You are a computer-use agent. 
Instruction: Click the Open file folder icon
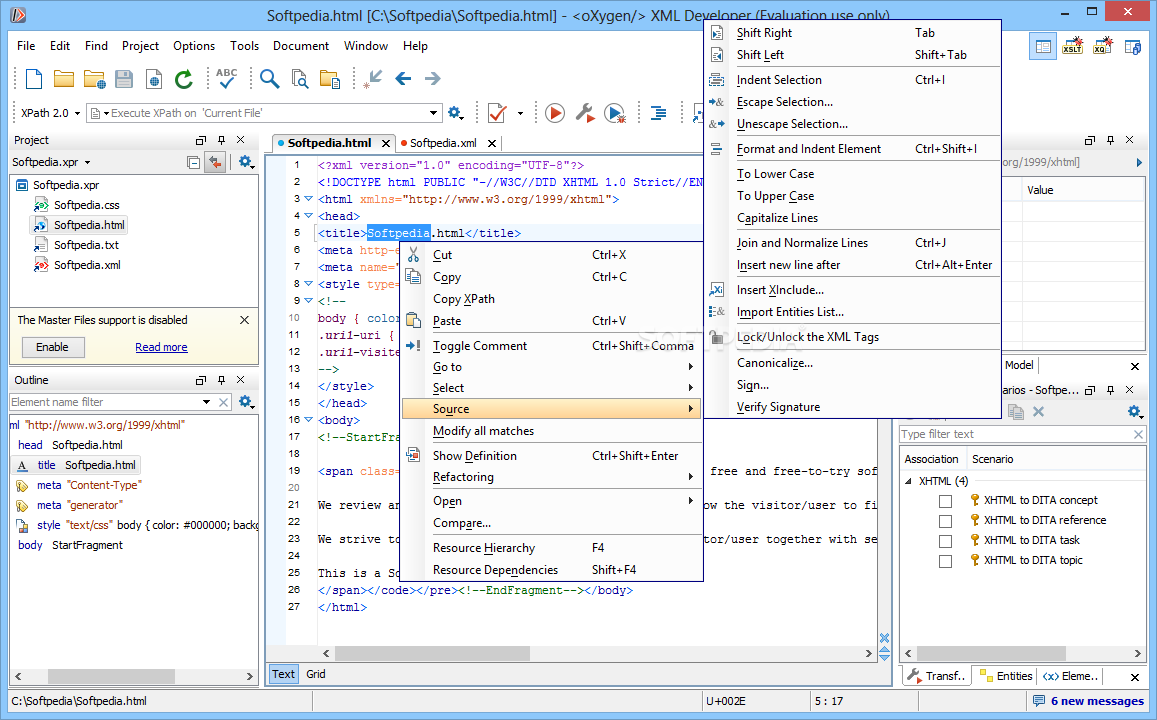tap(64, 79)
